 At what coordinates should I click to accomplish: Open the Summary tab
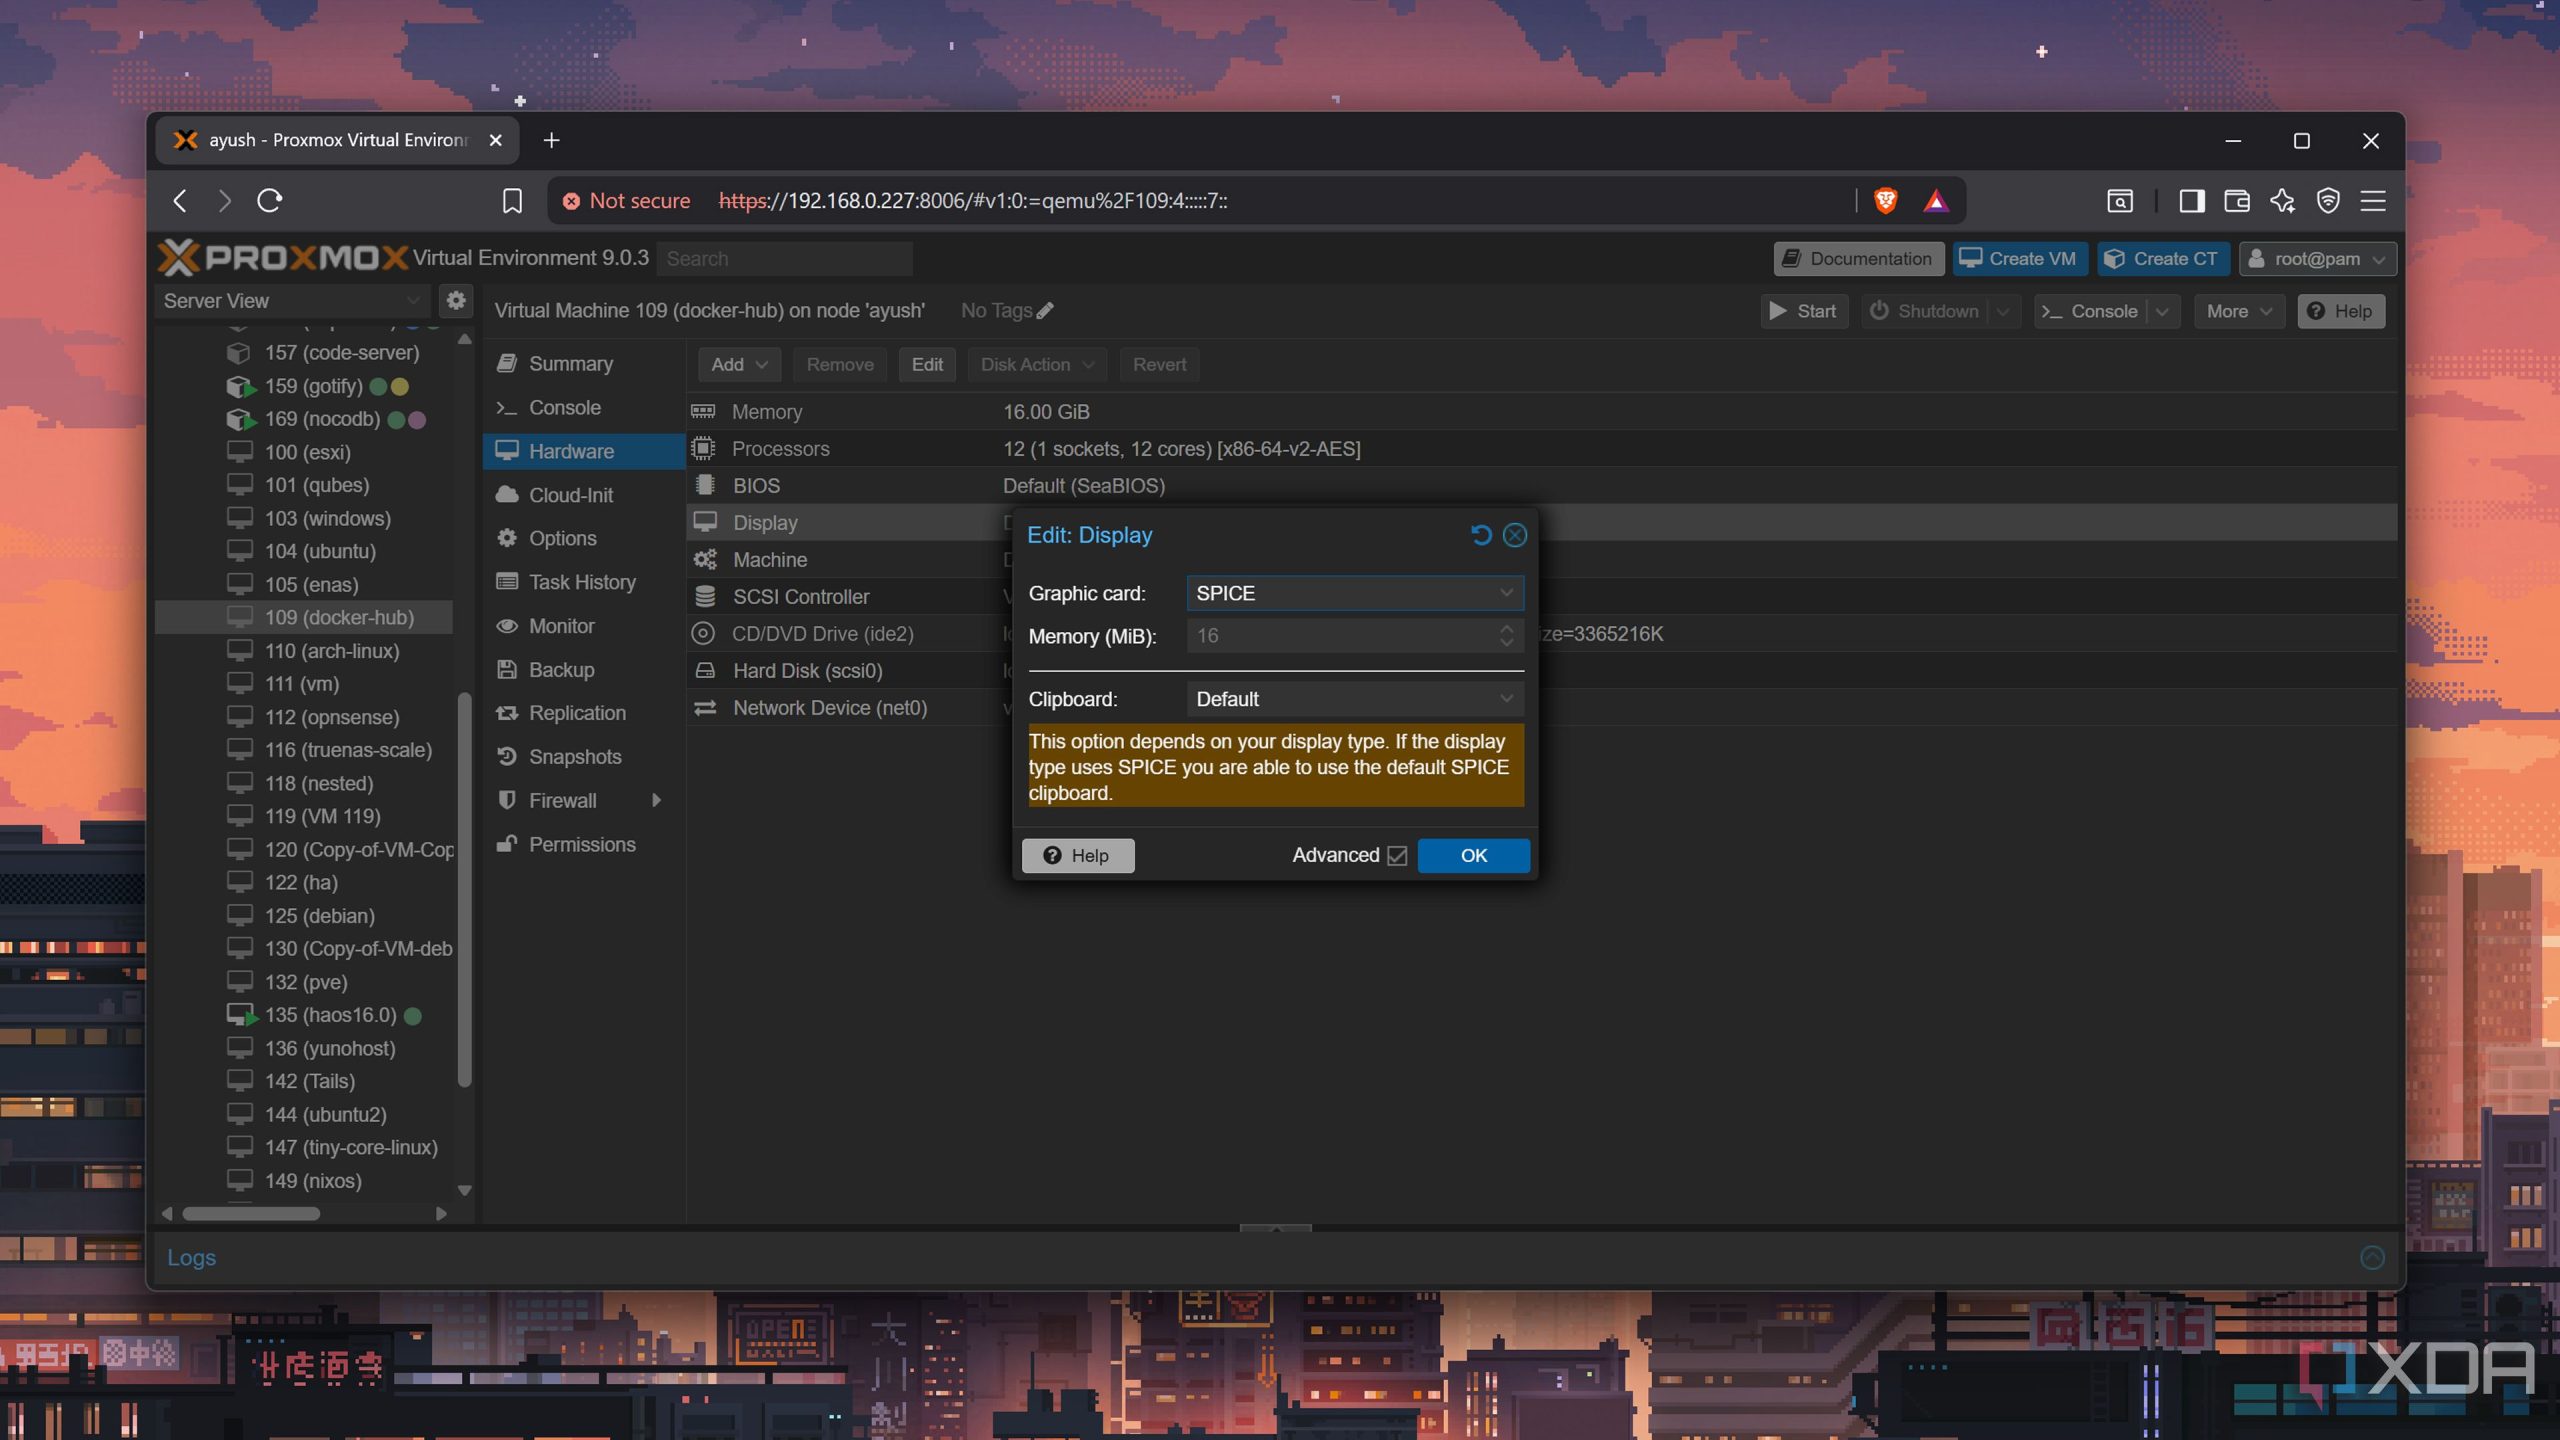(584, 364)
